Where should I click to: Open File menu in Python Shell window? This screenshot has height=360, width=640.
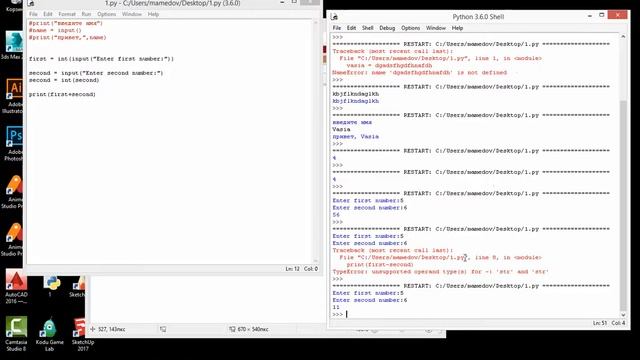337,28
